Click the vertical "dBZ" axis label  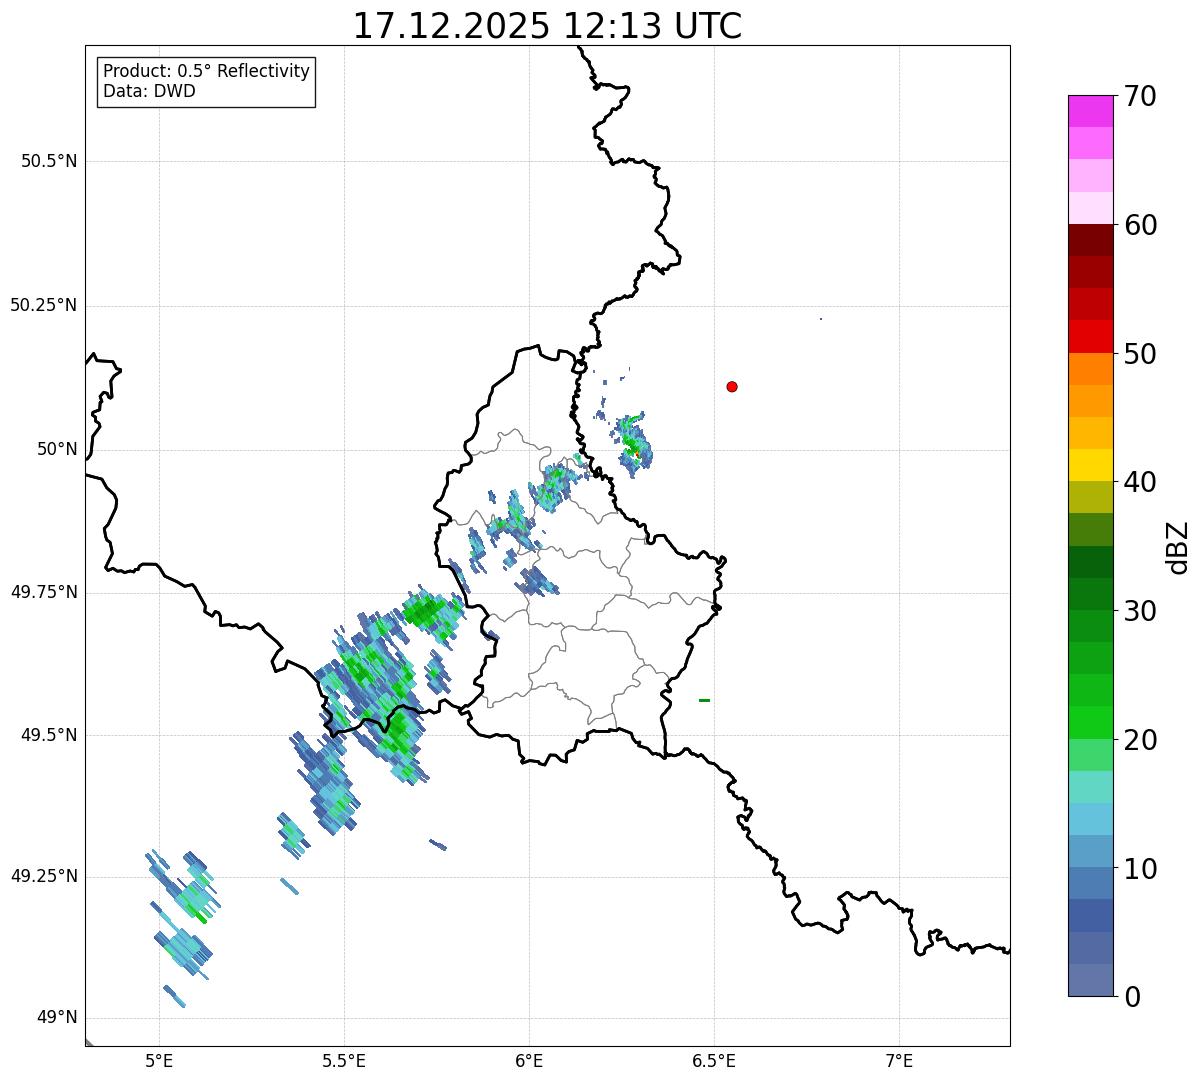point(1178,547)
